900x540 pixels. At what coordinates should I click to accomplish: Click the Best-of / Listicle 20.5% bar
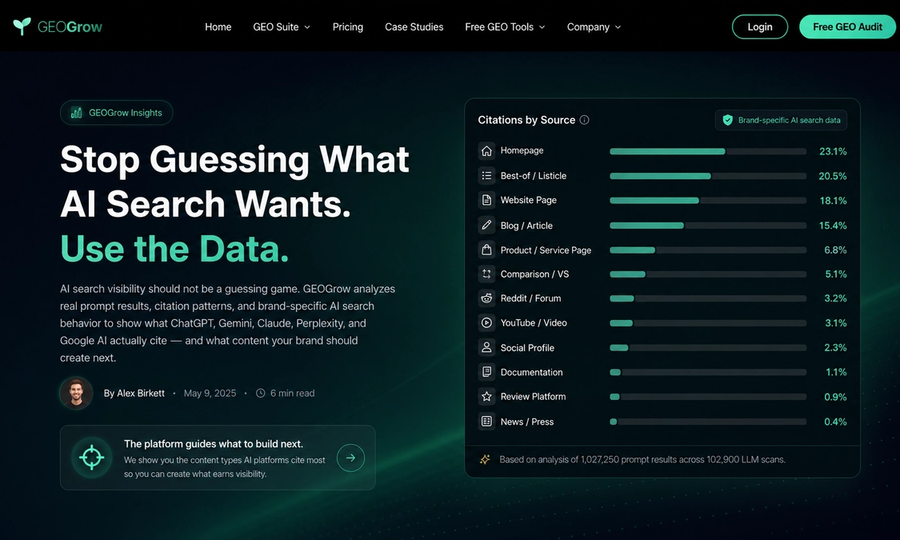(x=708, y=176)
